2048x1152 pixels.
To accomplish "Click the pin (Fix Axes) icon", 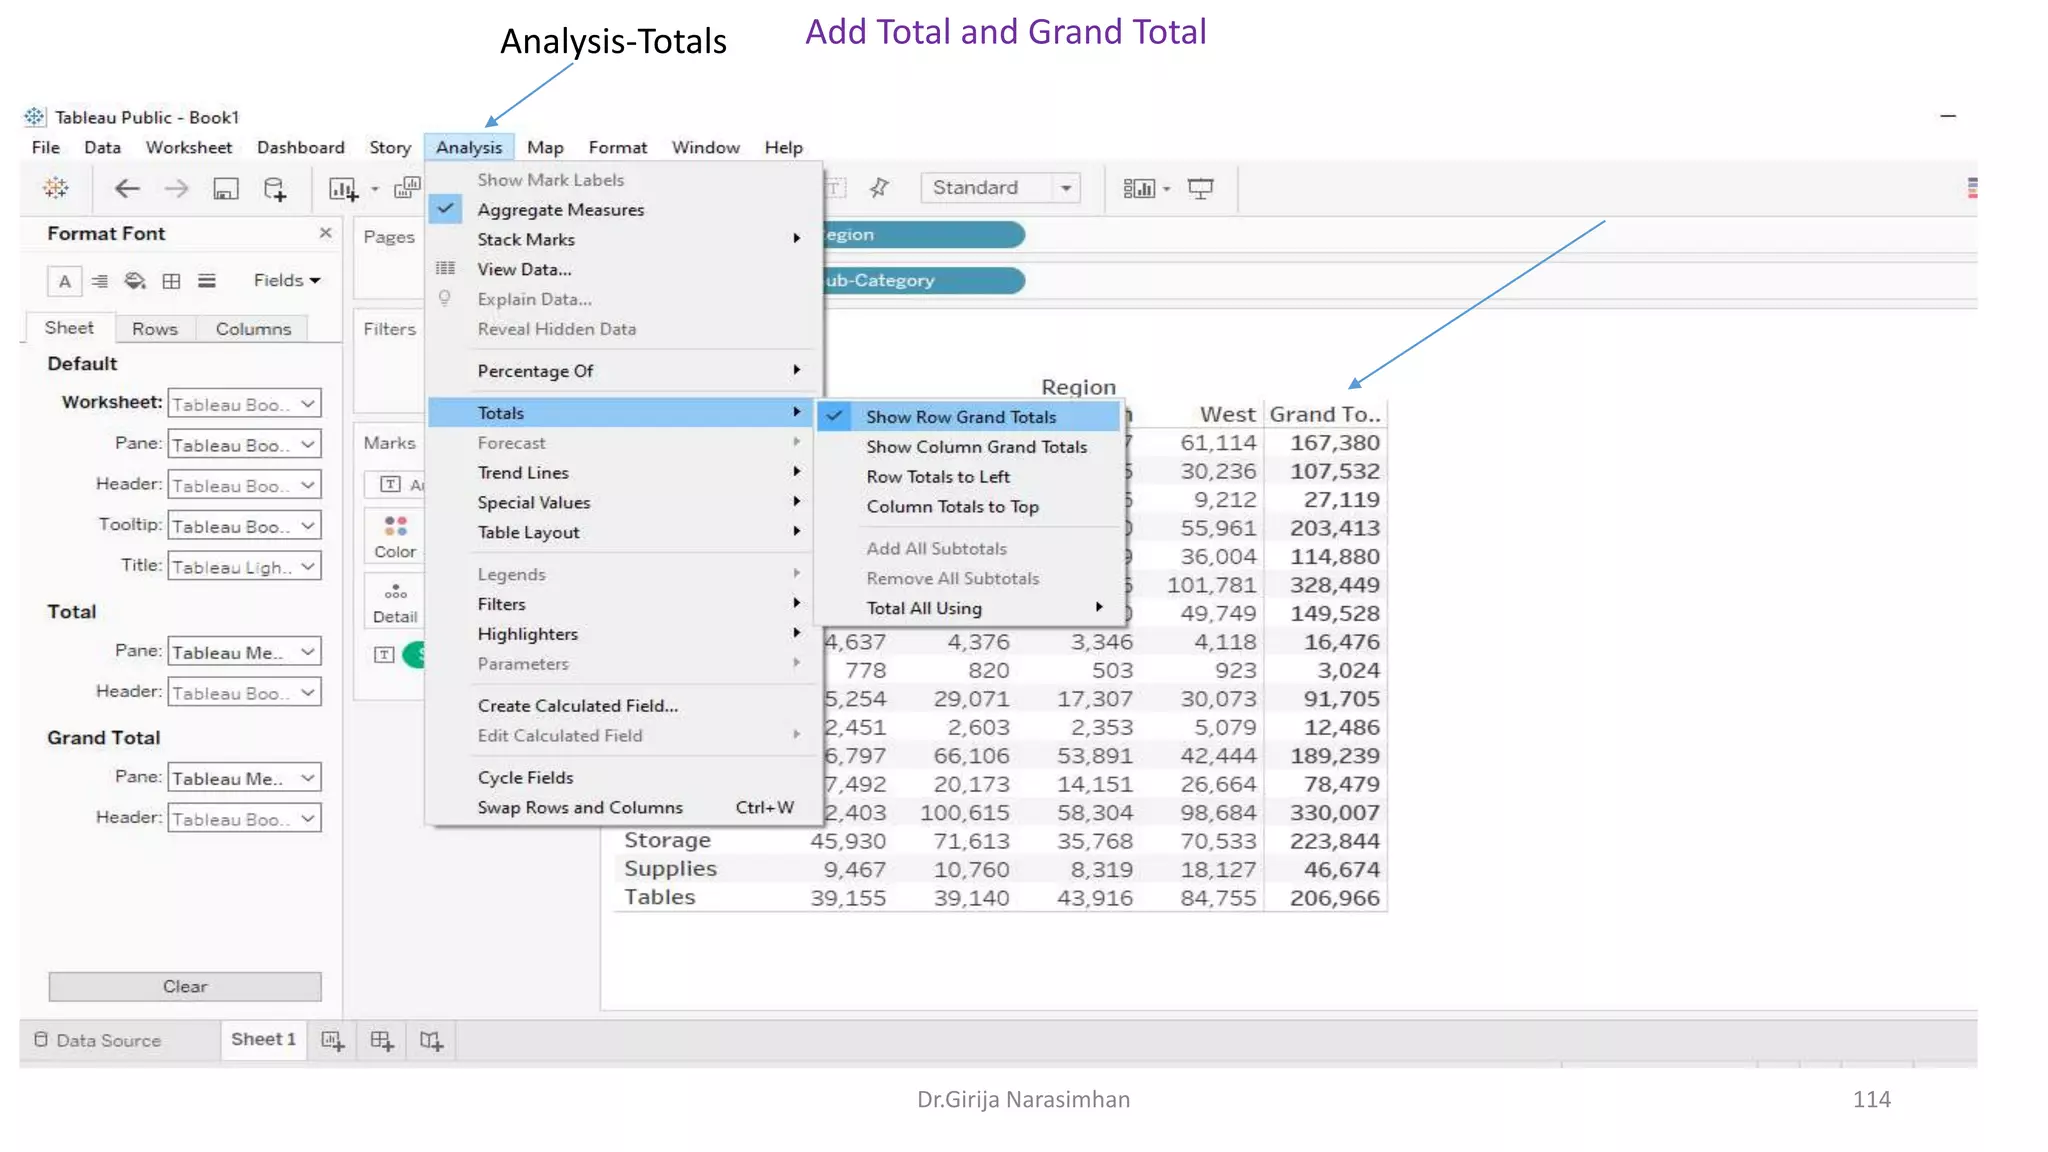I will (880, 188).
